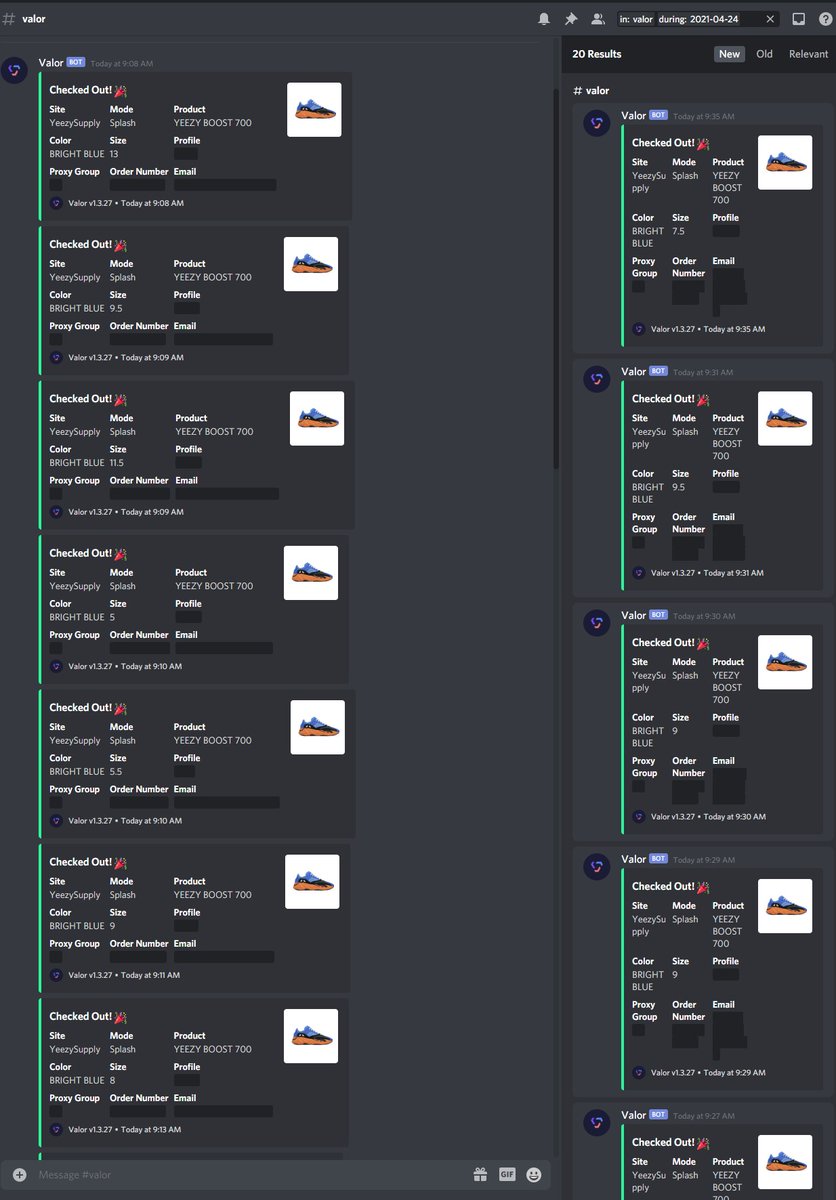
Task: Open shoe thumbnail in 9:29 AM search result
Action: [785, 906]
